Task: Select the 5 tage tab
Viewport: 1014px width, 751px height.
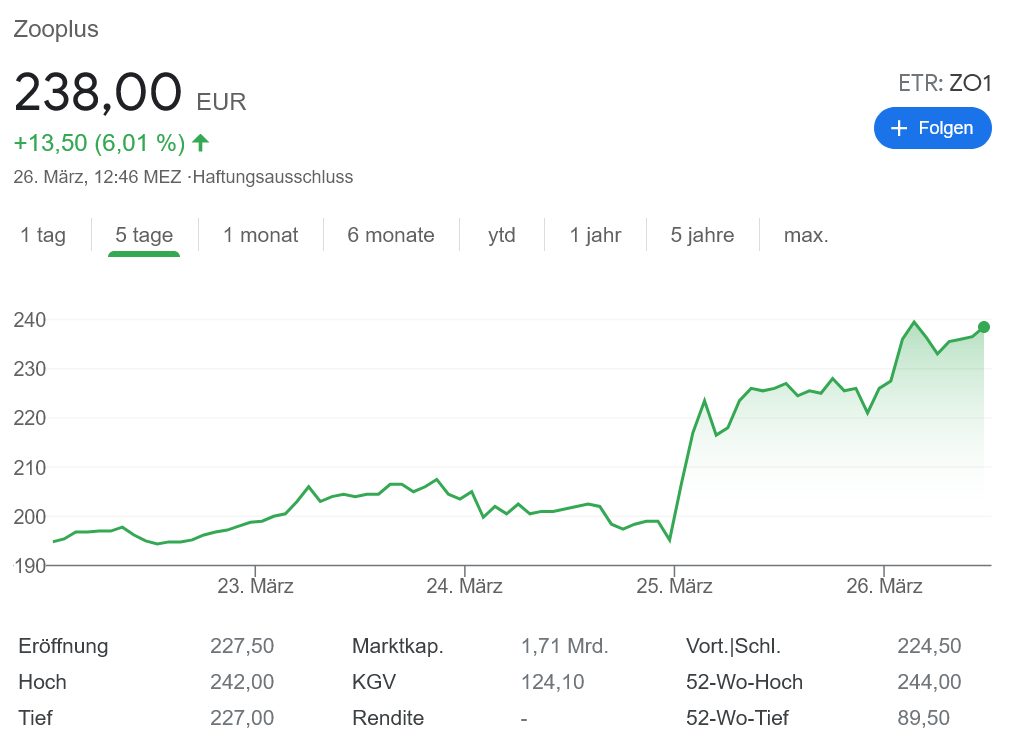Action: point(144,235)
